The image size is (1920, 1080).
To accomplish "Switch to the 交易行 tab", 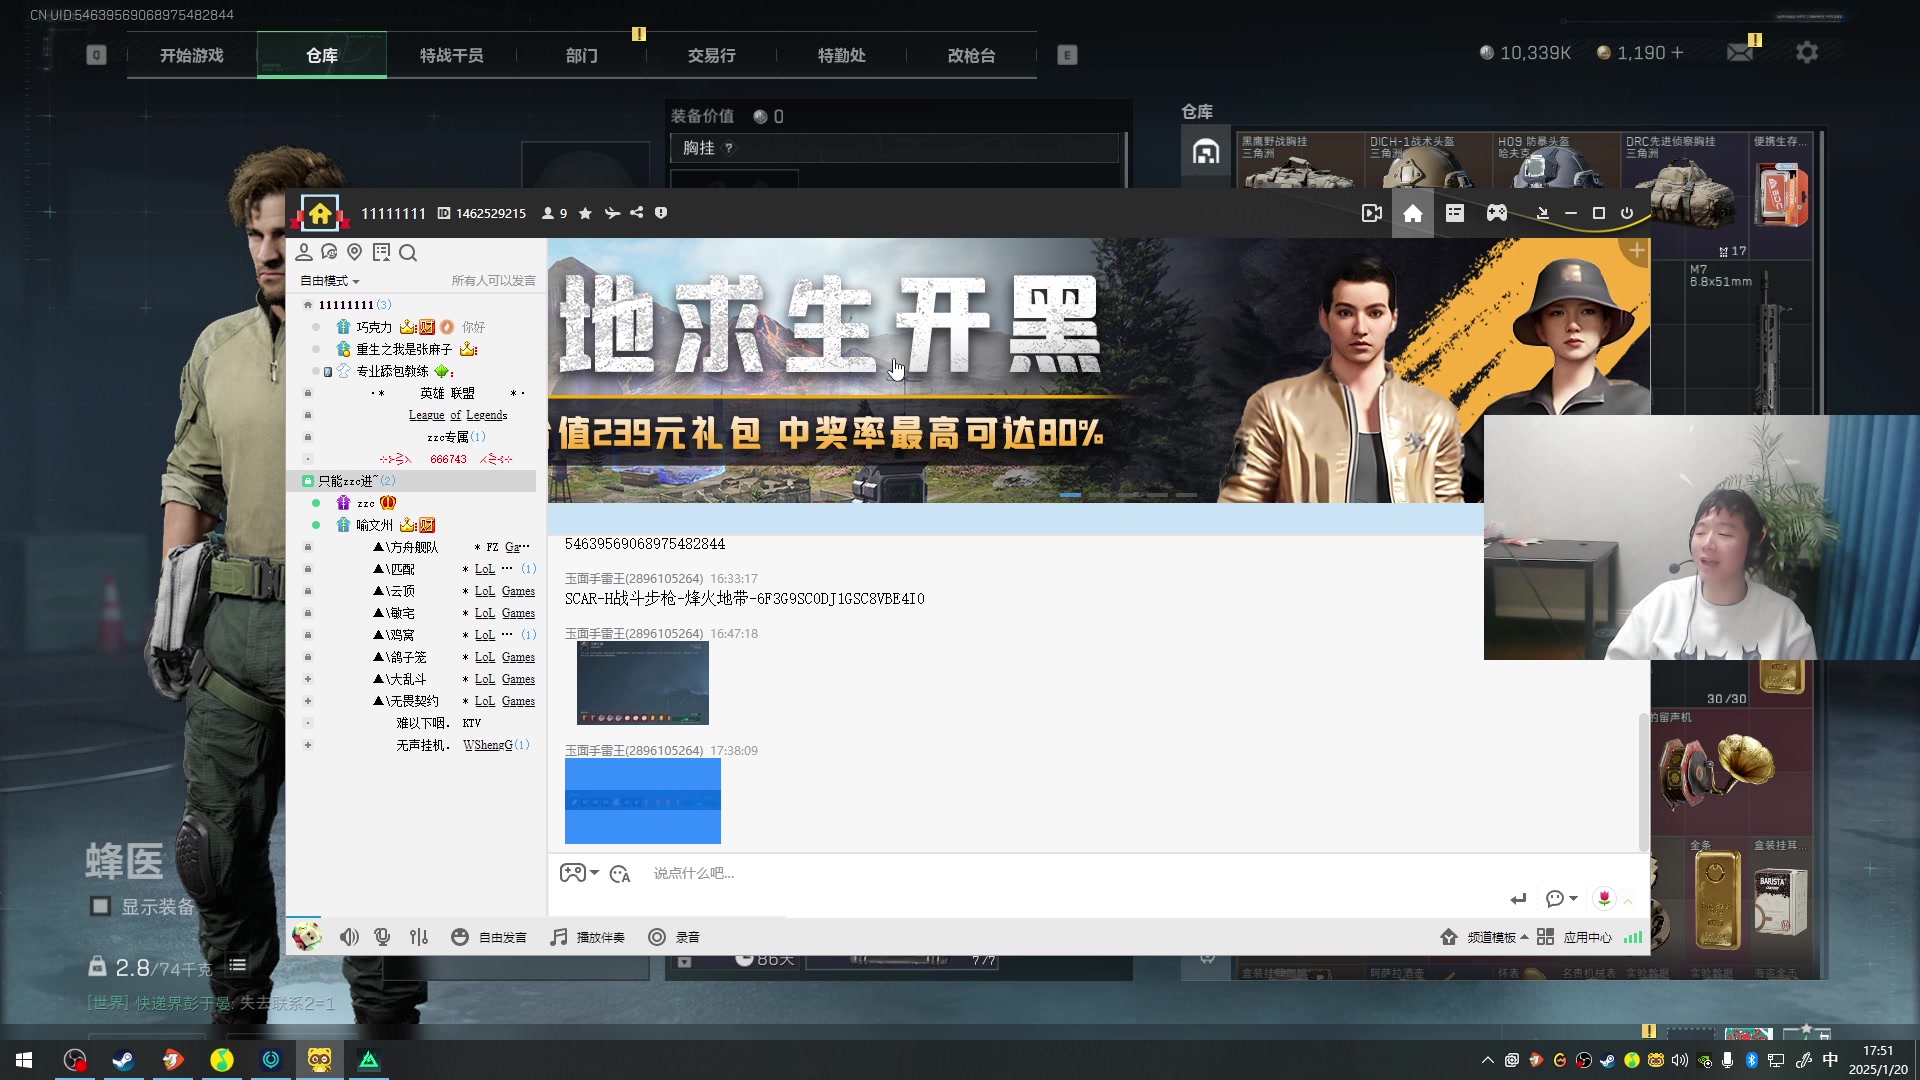I will (x=712, y=55).
